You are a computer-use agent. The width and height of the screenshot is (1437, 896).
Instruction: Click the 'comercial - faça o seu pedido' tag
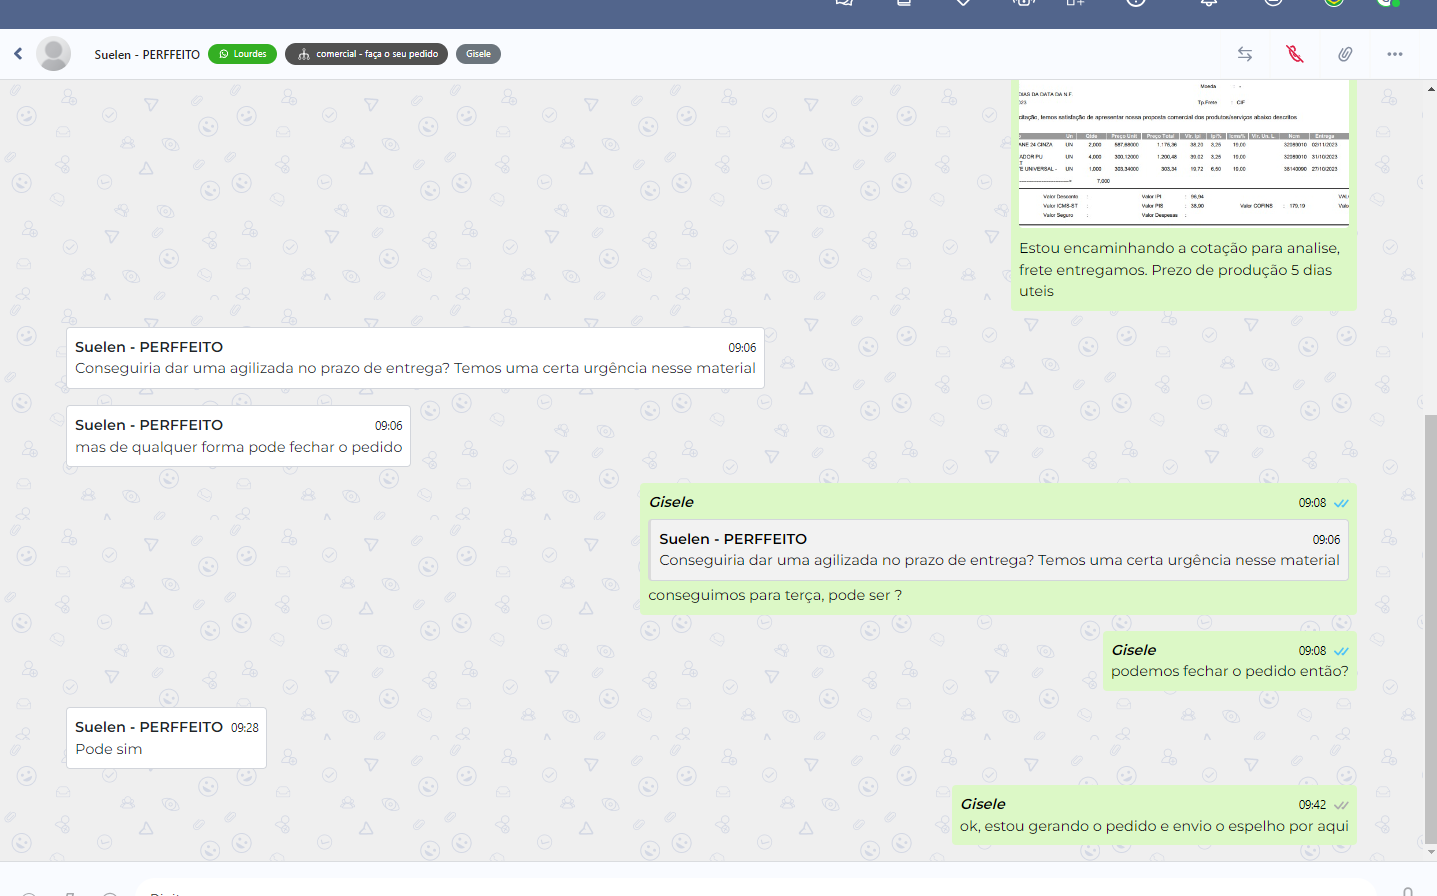tap(366, 54)
